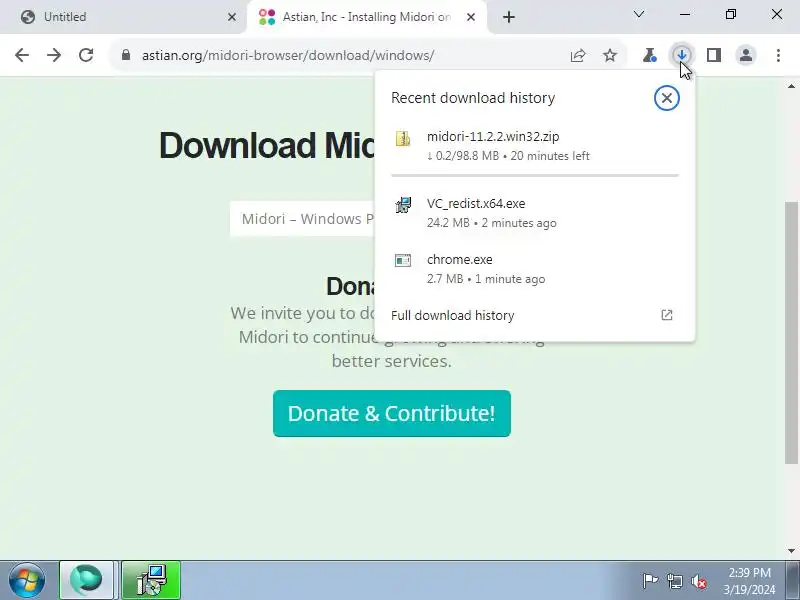
Task: Close the Recent download history popup
Action: pyautogui.click(x=666, y=98)
